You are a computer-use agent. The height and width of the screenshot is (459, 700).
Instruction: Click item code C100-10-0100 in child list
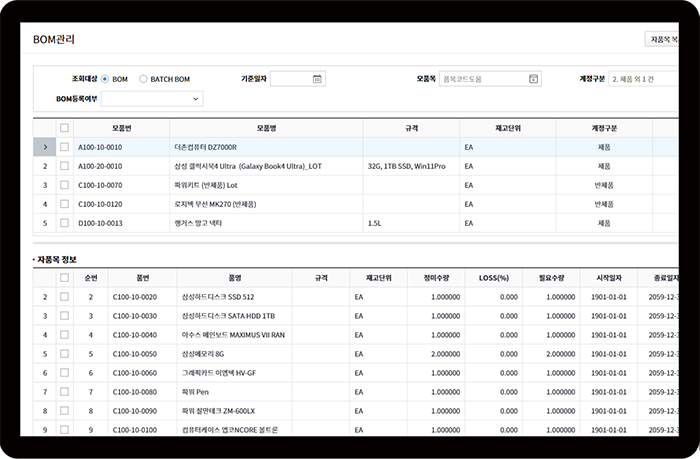pos(135,430)
